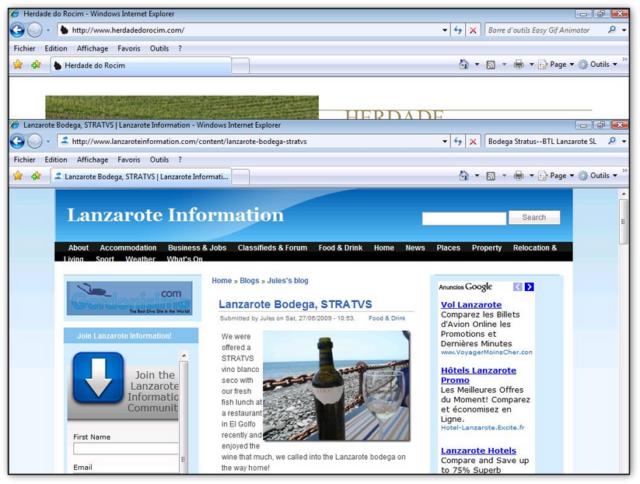Open Affichage menu in Lanzarote window
This screenshot has height=484, width=640.
tap(92, 160)
